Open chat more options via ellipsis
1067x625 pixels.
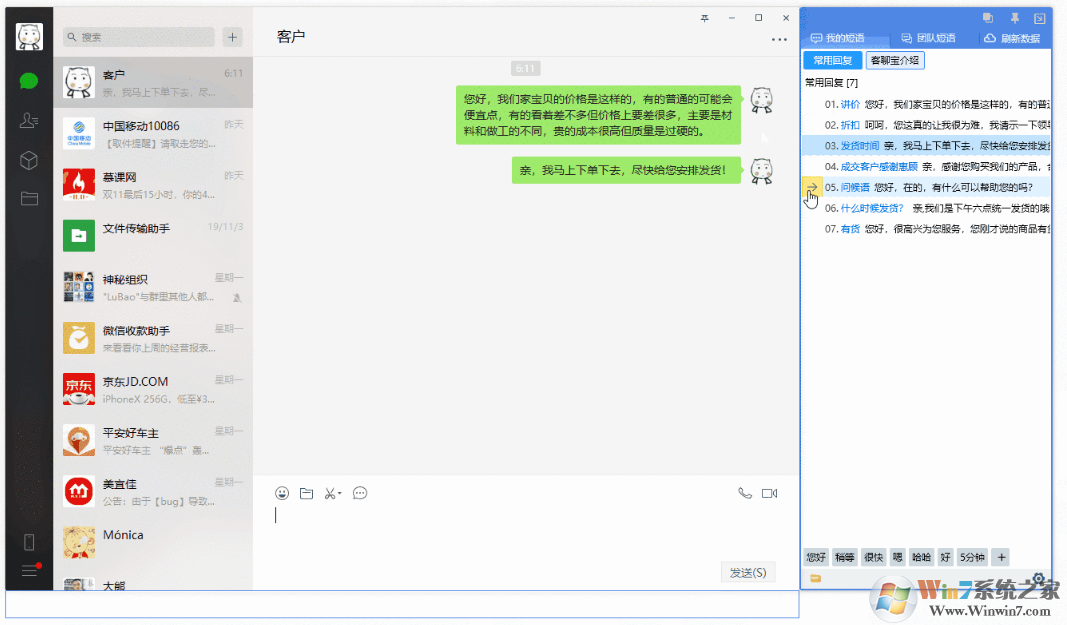[x=779, y=37]
